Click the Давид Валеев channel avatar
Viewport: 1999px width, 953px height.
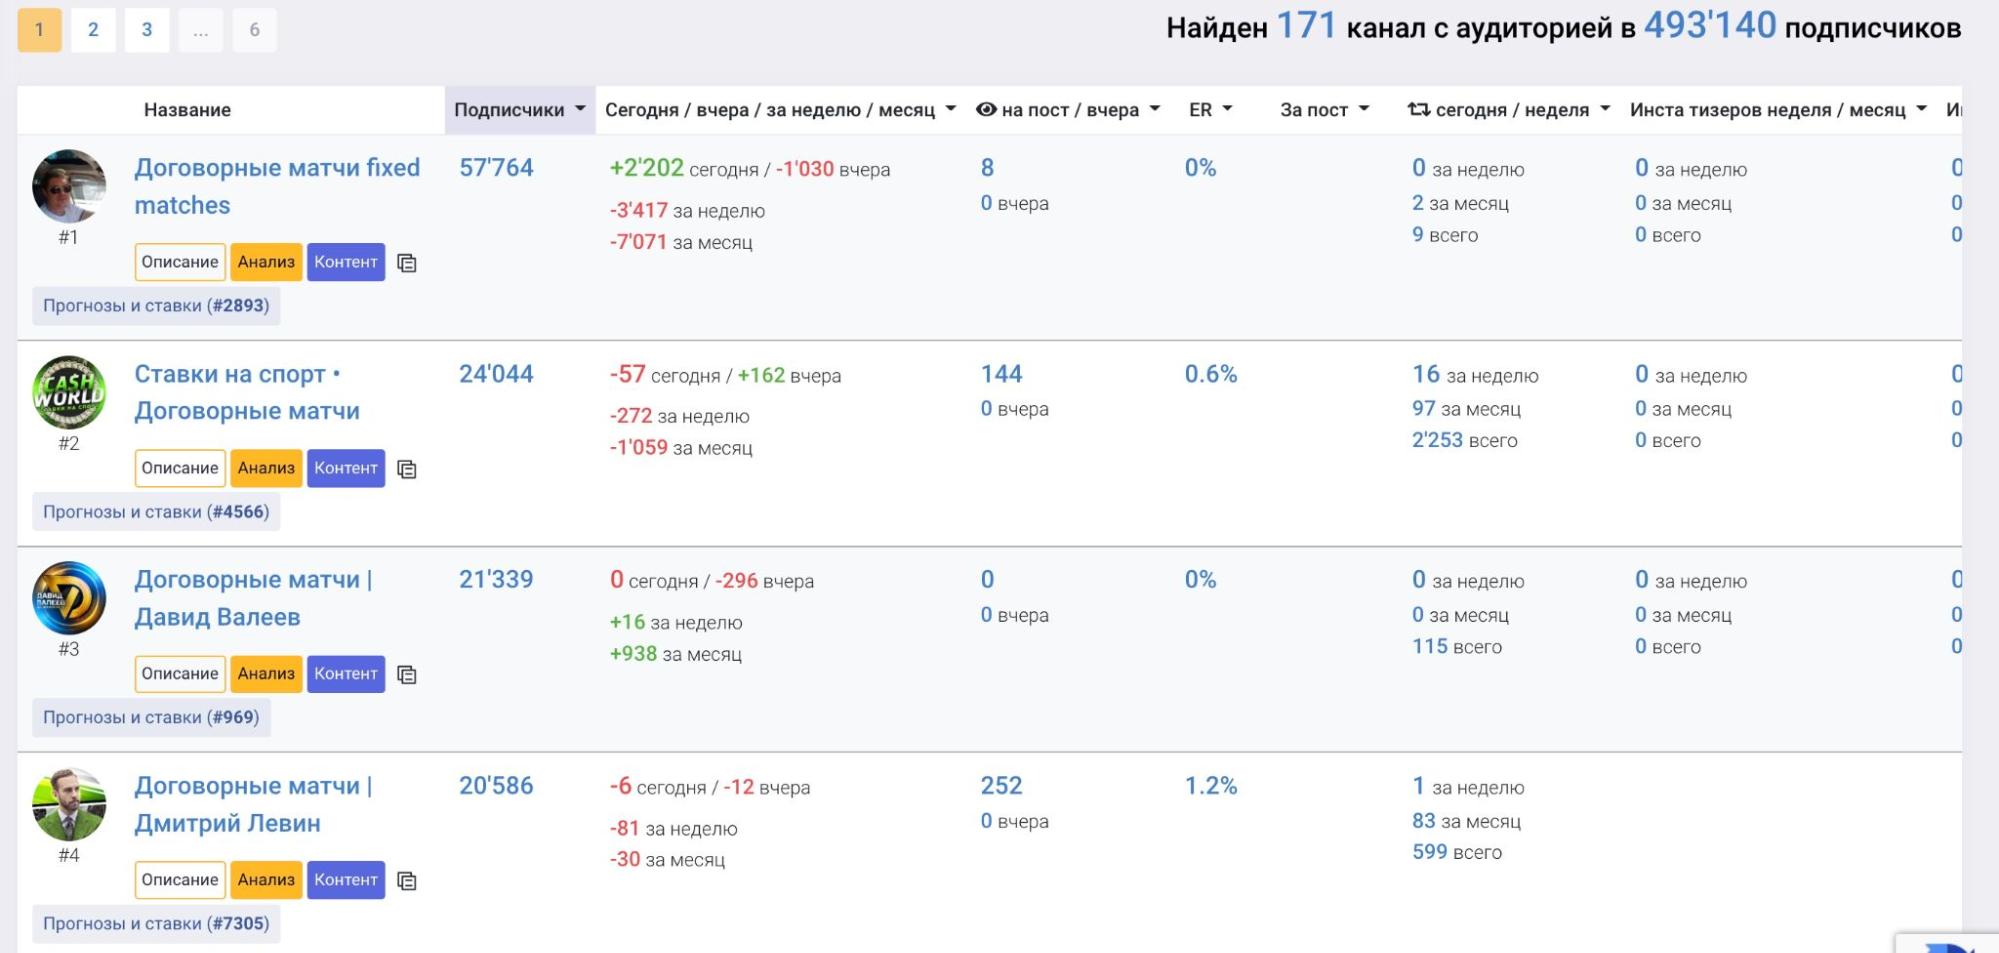[69, 598]
